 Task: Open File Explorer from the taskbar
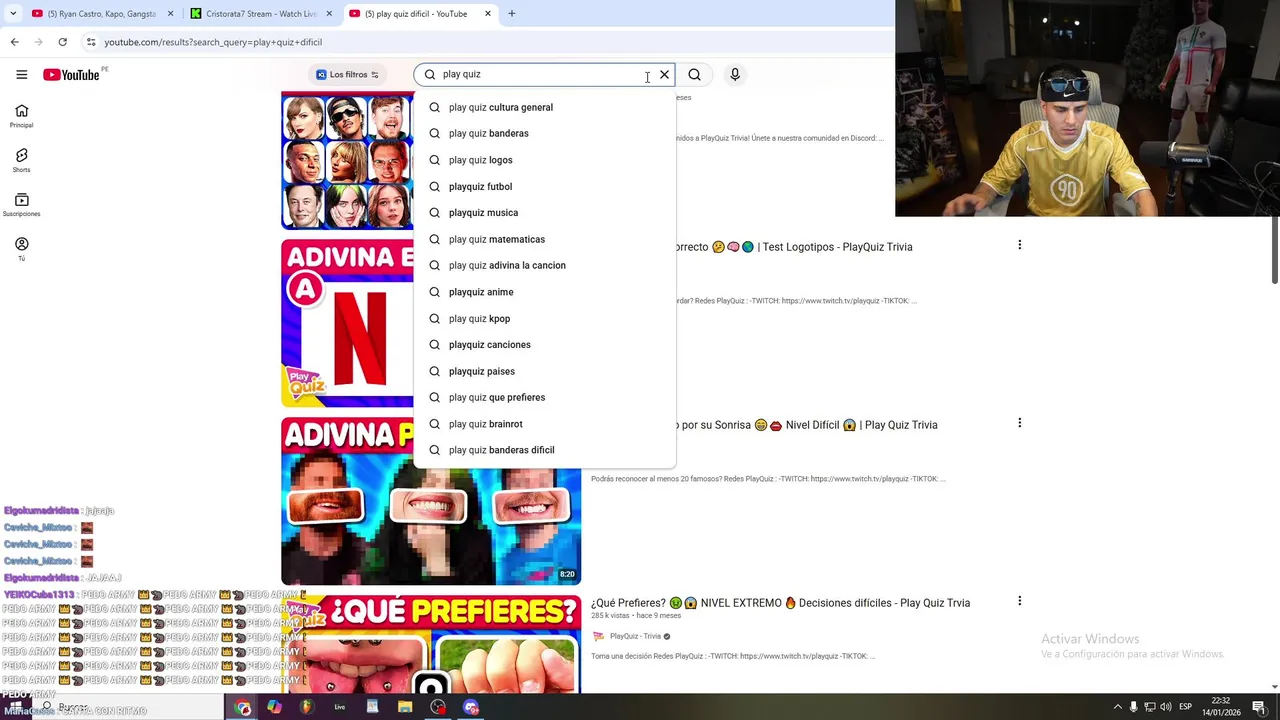coord(405,707)
